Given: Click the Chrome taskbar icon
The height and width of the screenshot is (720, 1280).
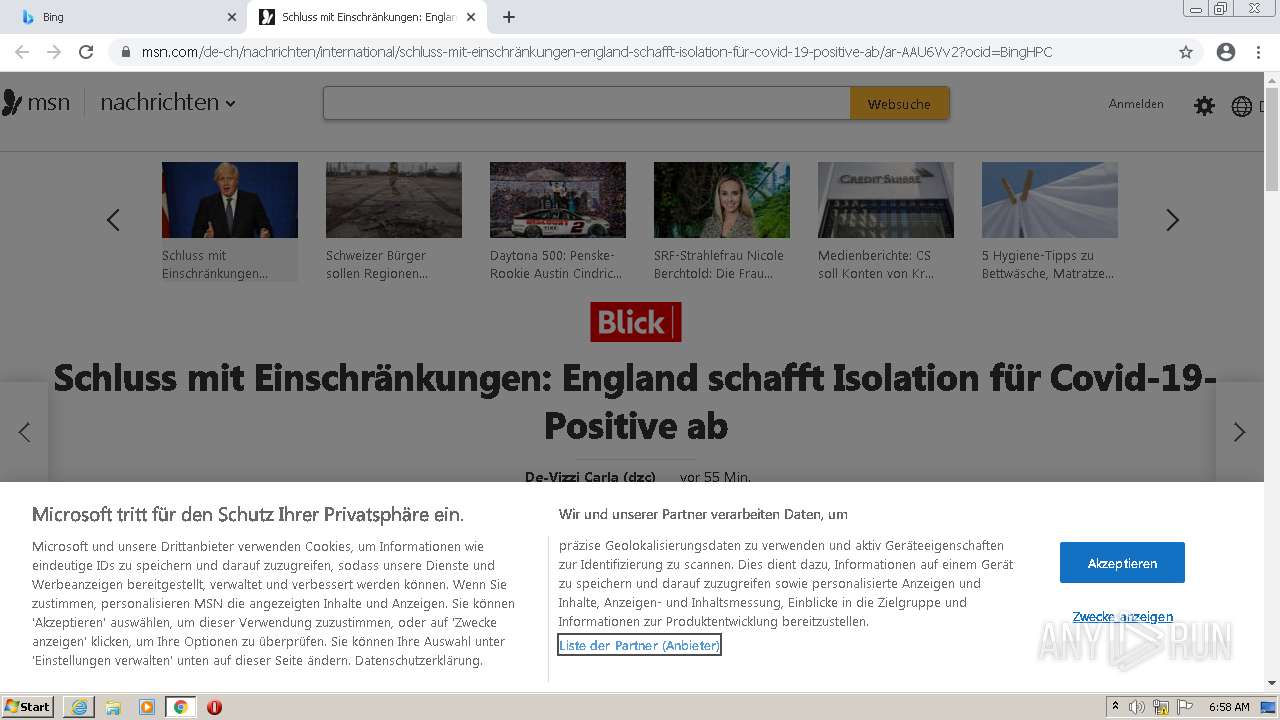Looking at the screenshot, I should pyautogui.click(x=180, y=707).
